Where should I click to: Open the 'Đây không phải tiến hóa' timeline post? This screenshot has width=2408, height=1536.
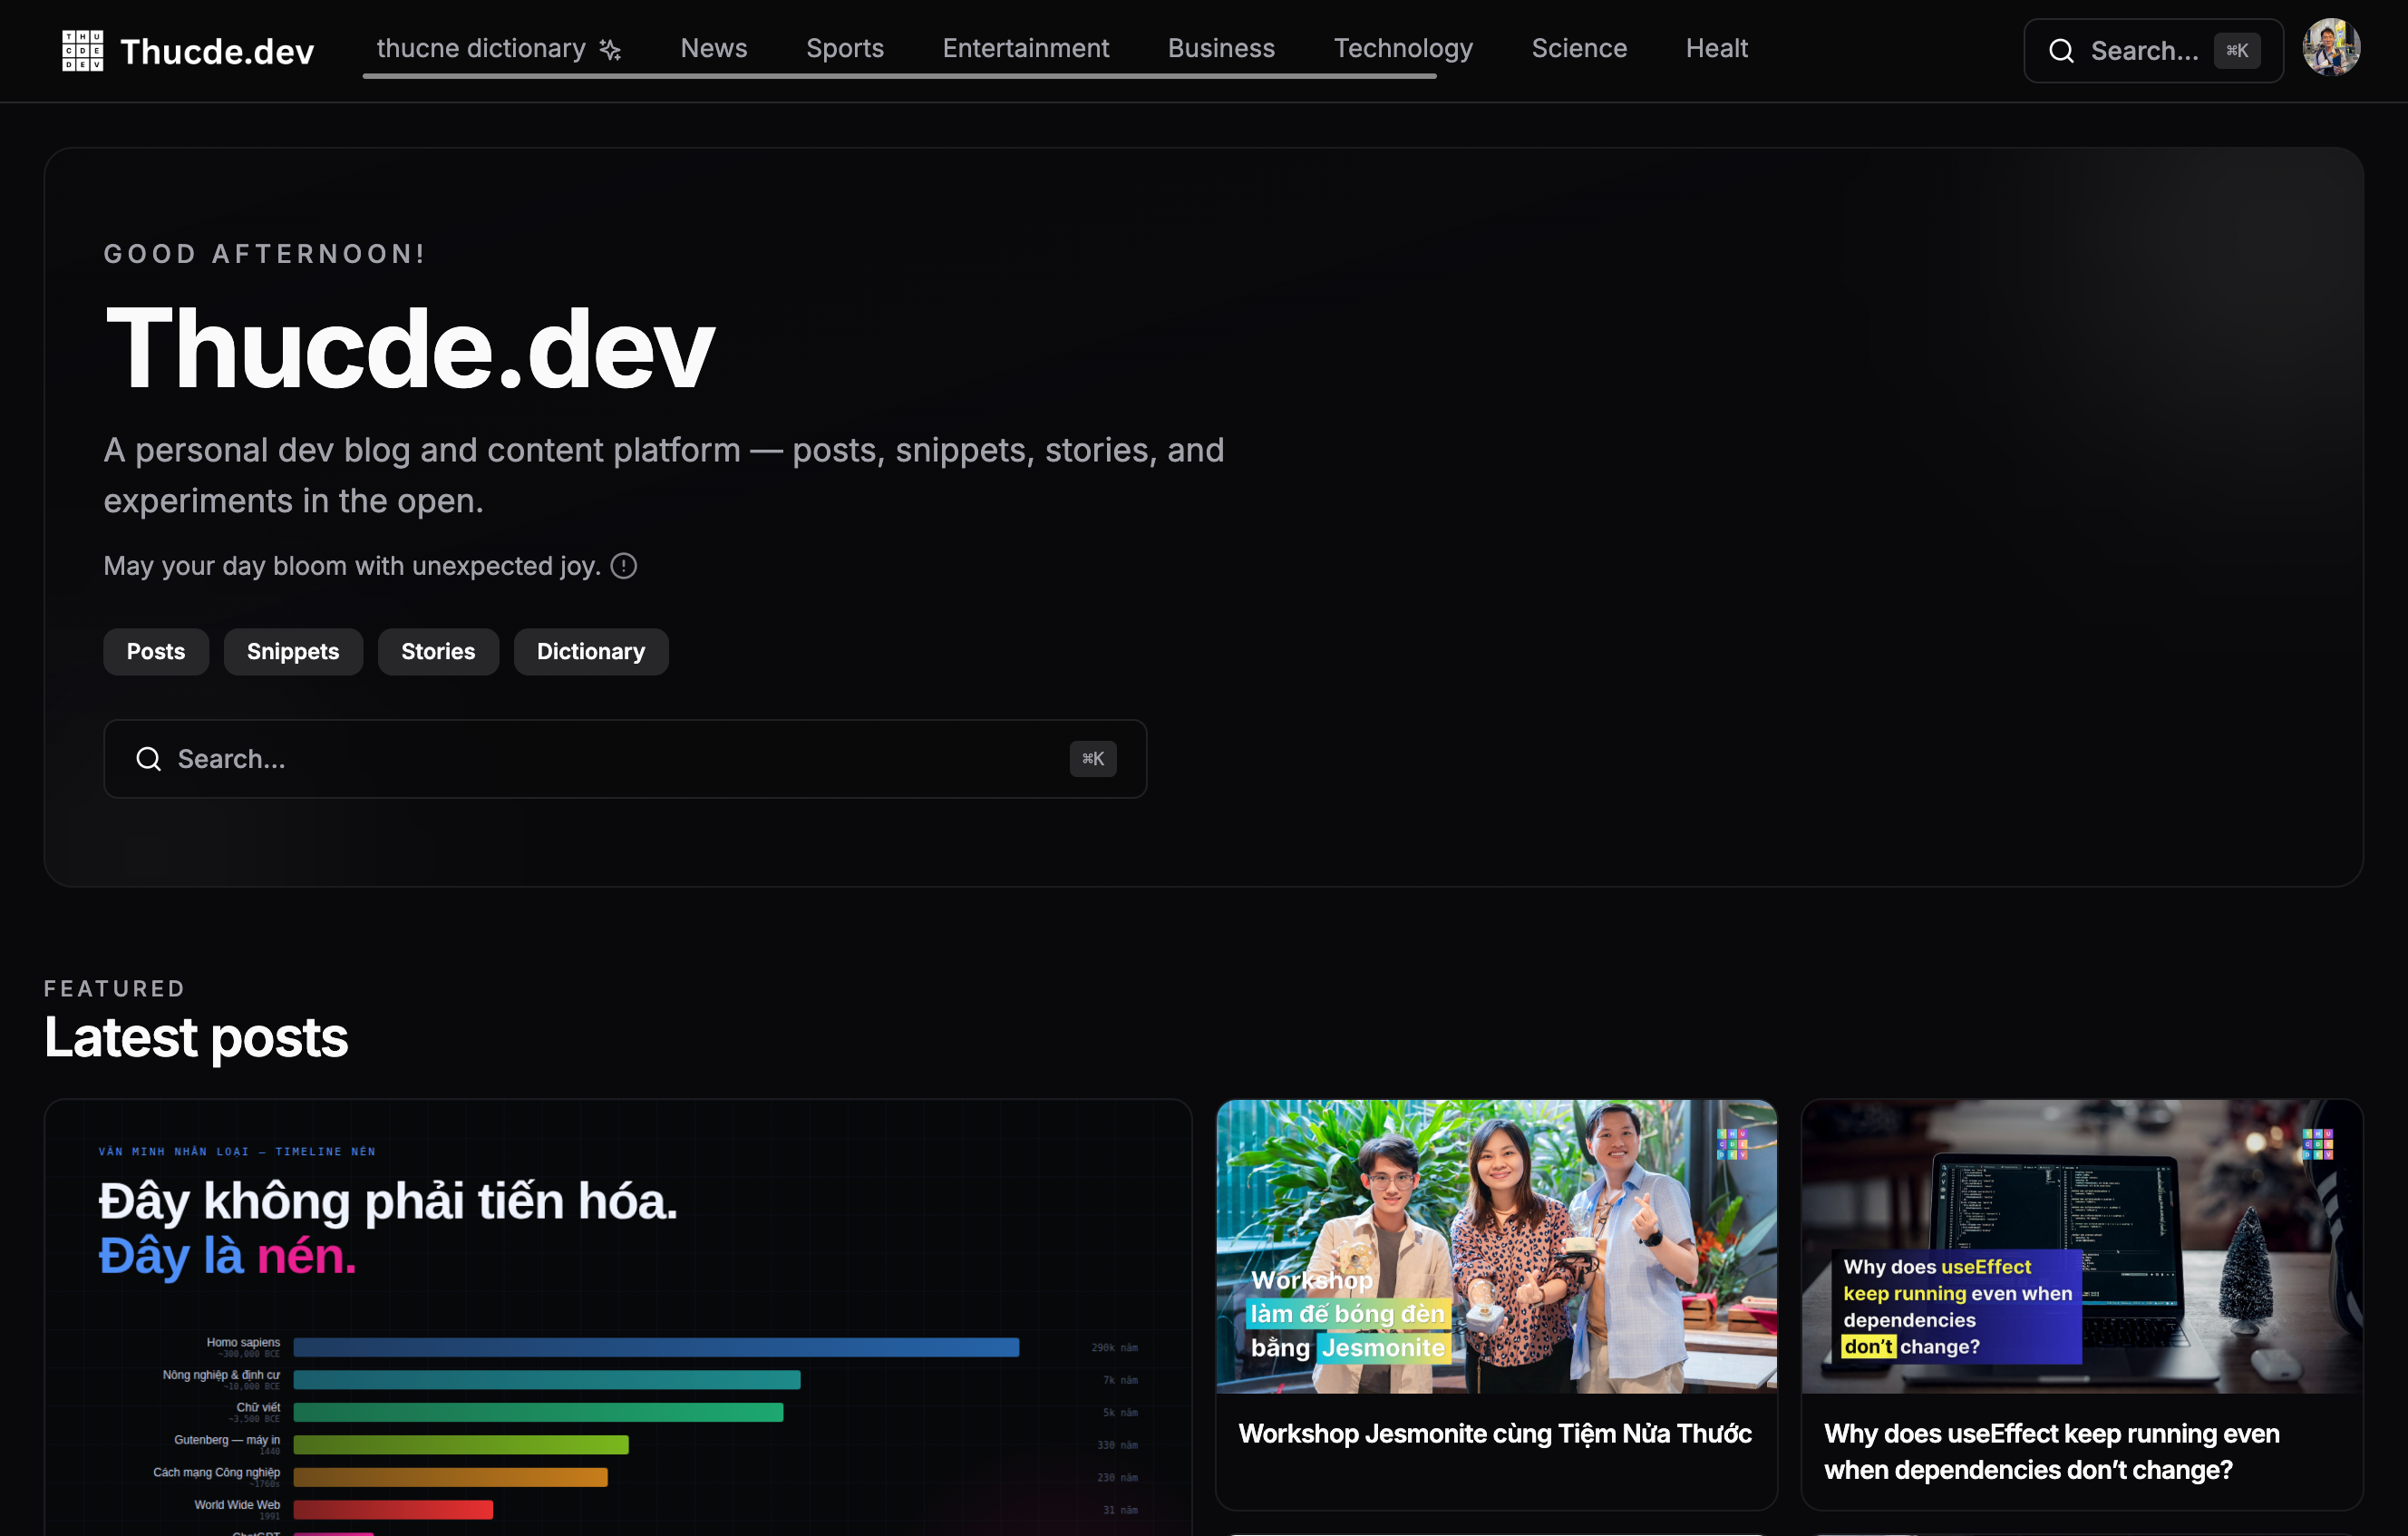[618, 1318]
